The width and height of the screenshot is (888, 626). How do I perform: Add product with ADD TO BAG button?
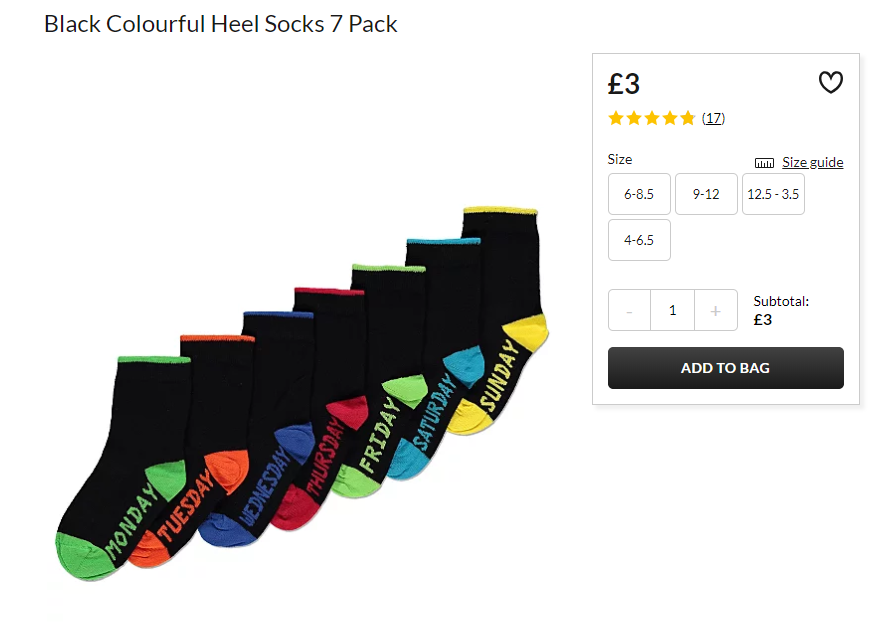click(x=725, y=368)
